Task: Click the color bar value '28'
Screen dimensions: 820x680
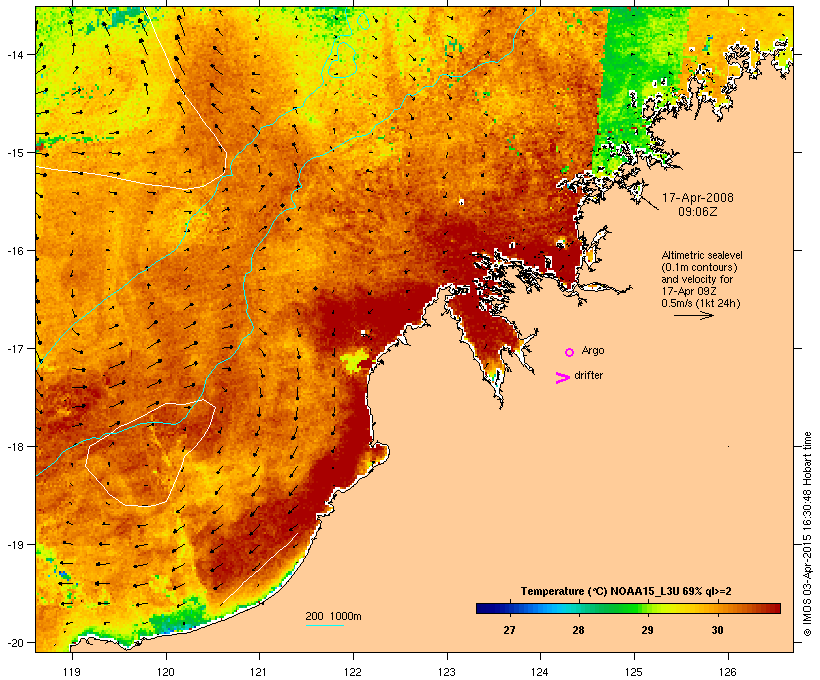Action: pyautogui.click(x=578, y=630)
